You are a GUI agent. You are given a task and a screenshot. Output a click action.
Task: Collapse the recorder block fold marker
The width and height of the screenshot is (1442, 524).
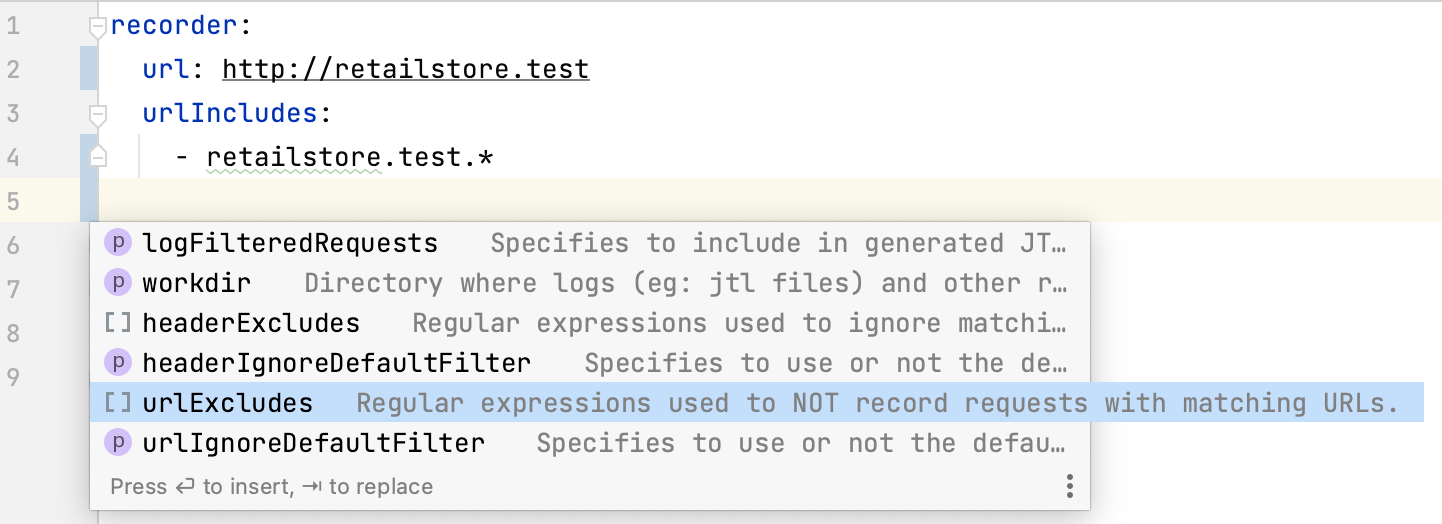97,27
